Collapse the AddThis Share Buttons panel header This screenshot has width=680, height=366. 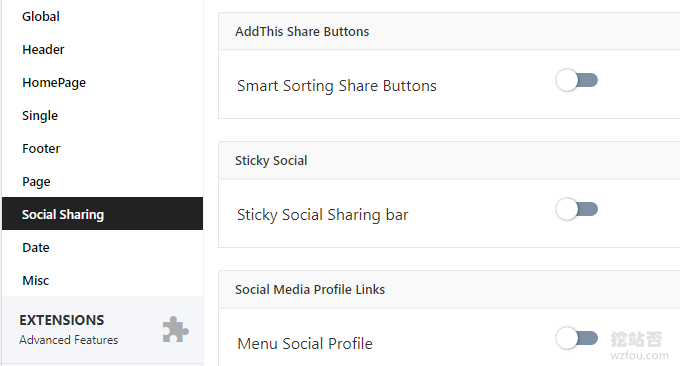(x=449, y=31)
